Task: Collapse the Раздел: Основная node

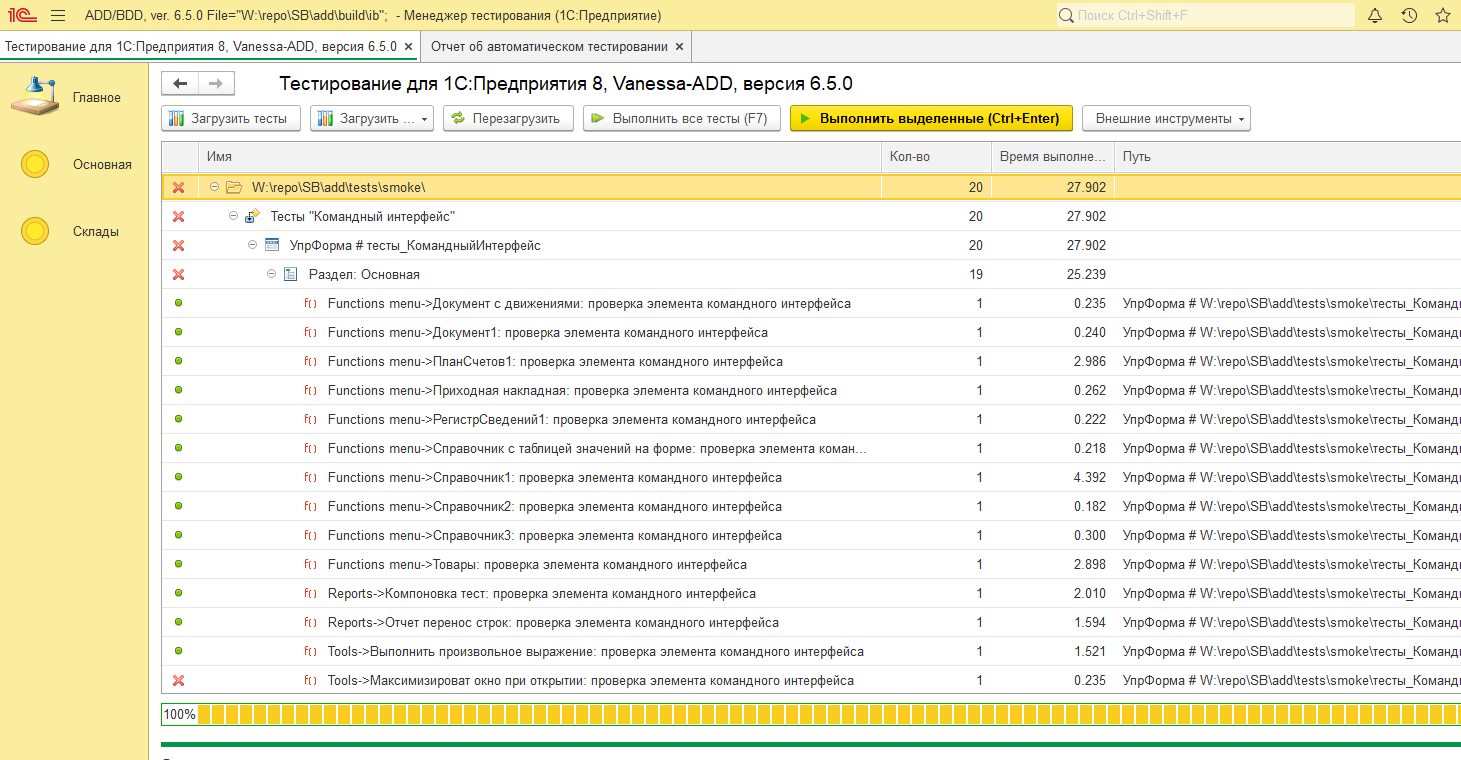Action: (271, 274)
